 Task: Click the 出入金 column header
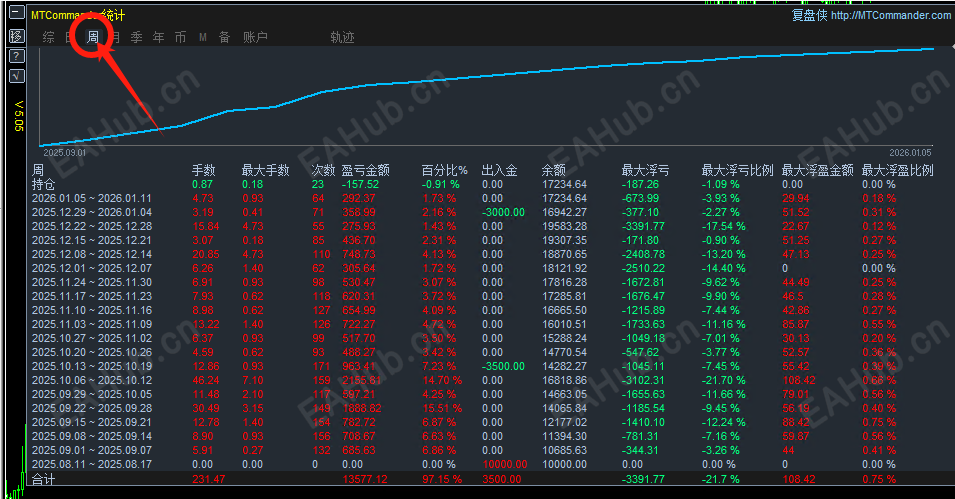pos(499,171)
